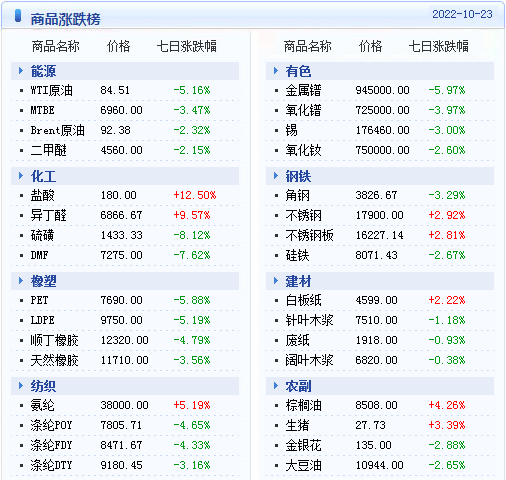Open 白板纸 commodity name
506x480 pixels.
click(303, 300)
